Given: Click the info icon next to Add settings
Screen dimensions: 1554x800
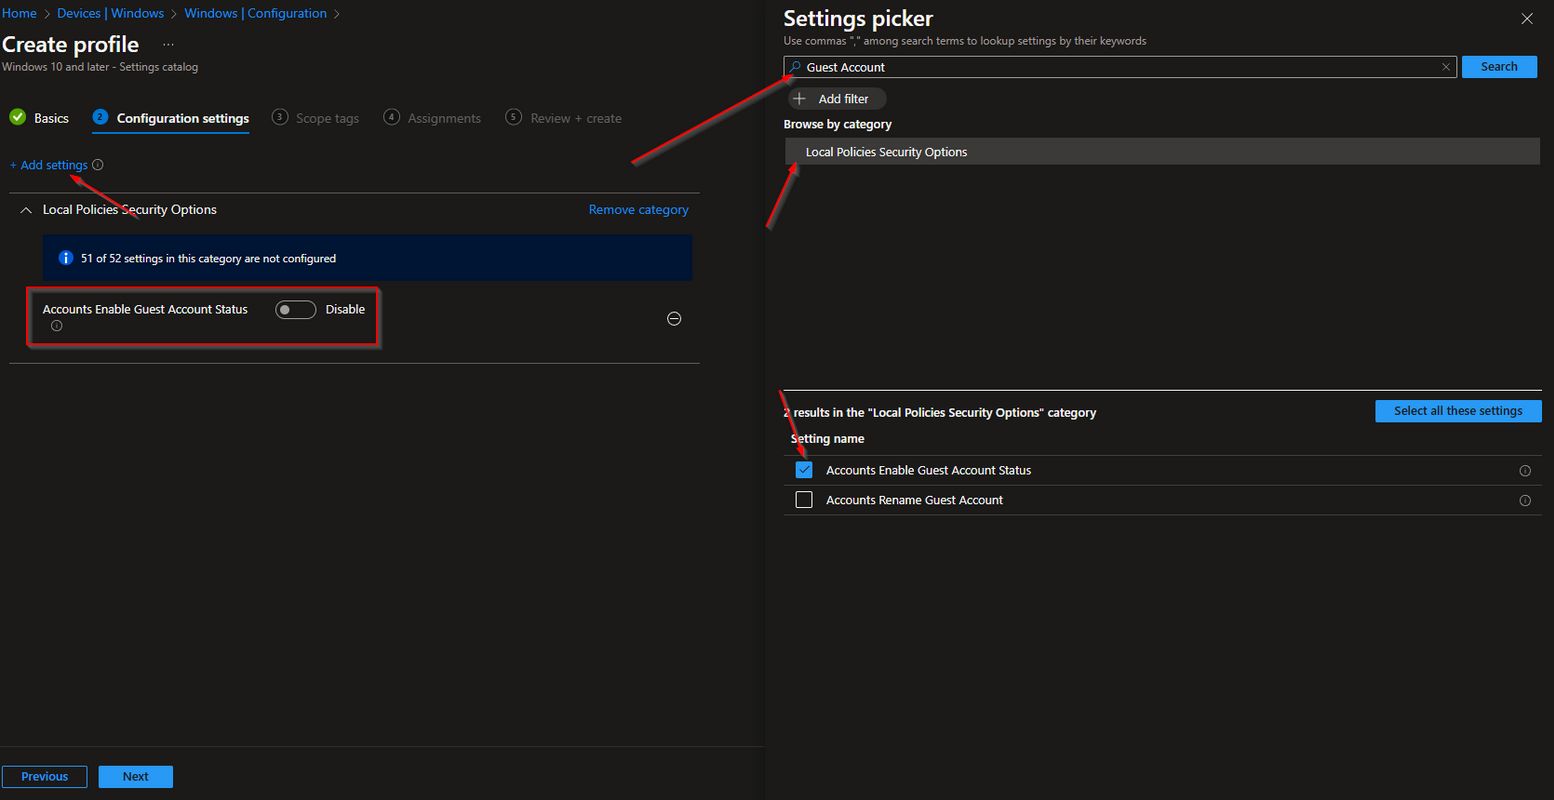Looking at the screenshot, I should [98, 165].
